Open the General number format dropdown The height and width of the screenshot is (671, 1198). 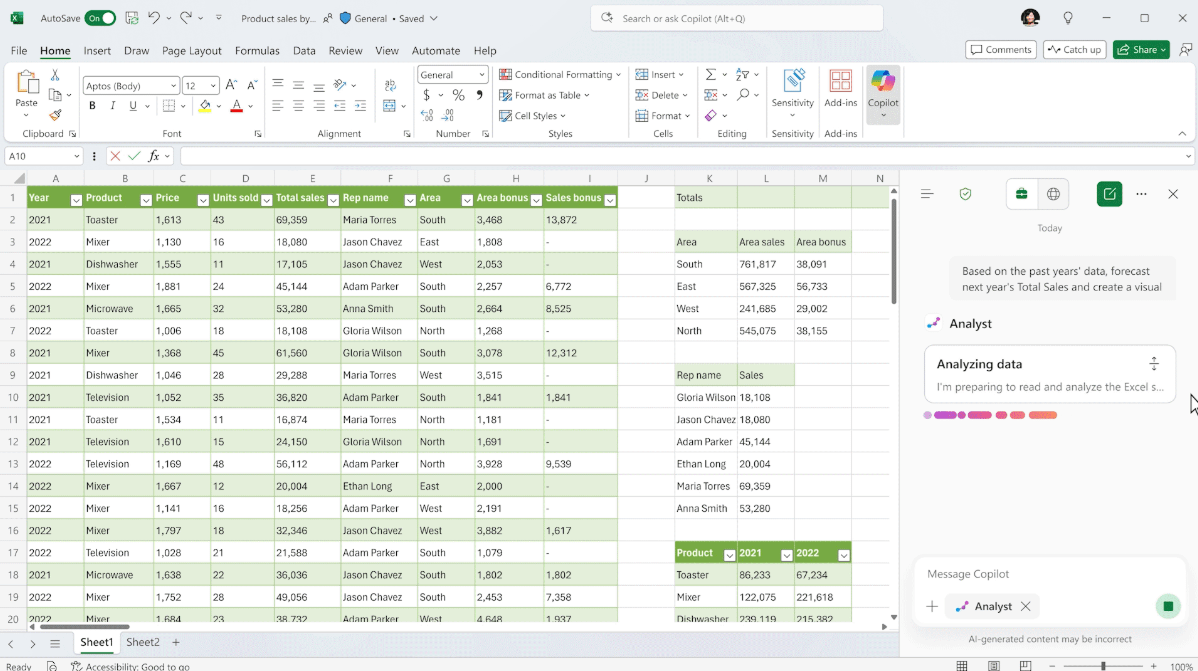pos(482,75)
